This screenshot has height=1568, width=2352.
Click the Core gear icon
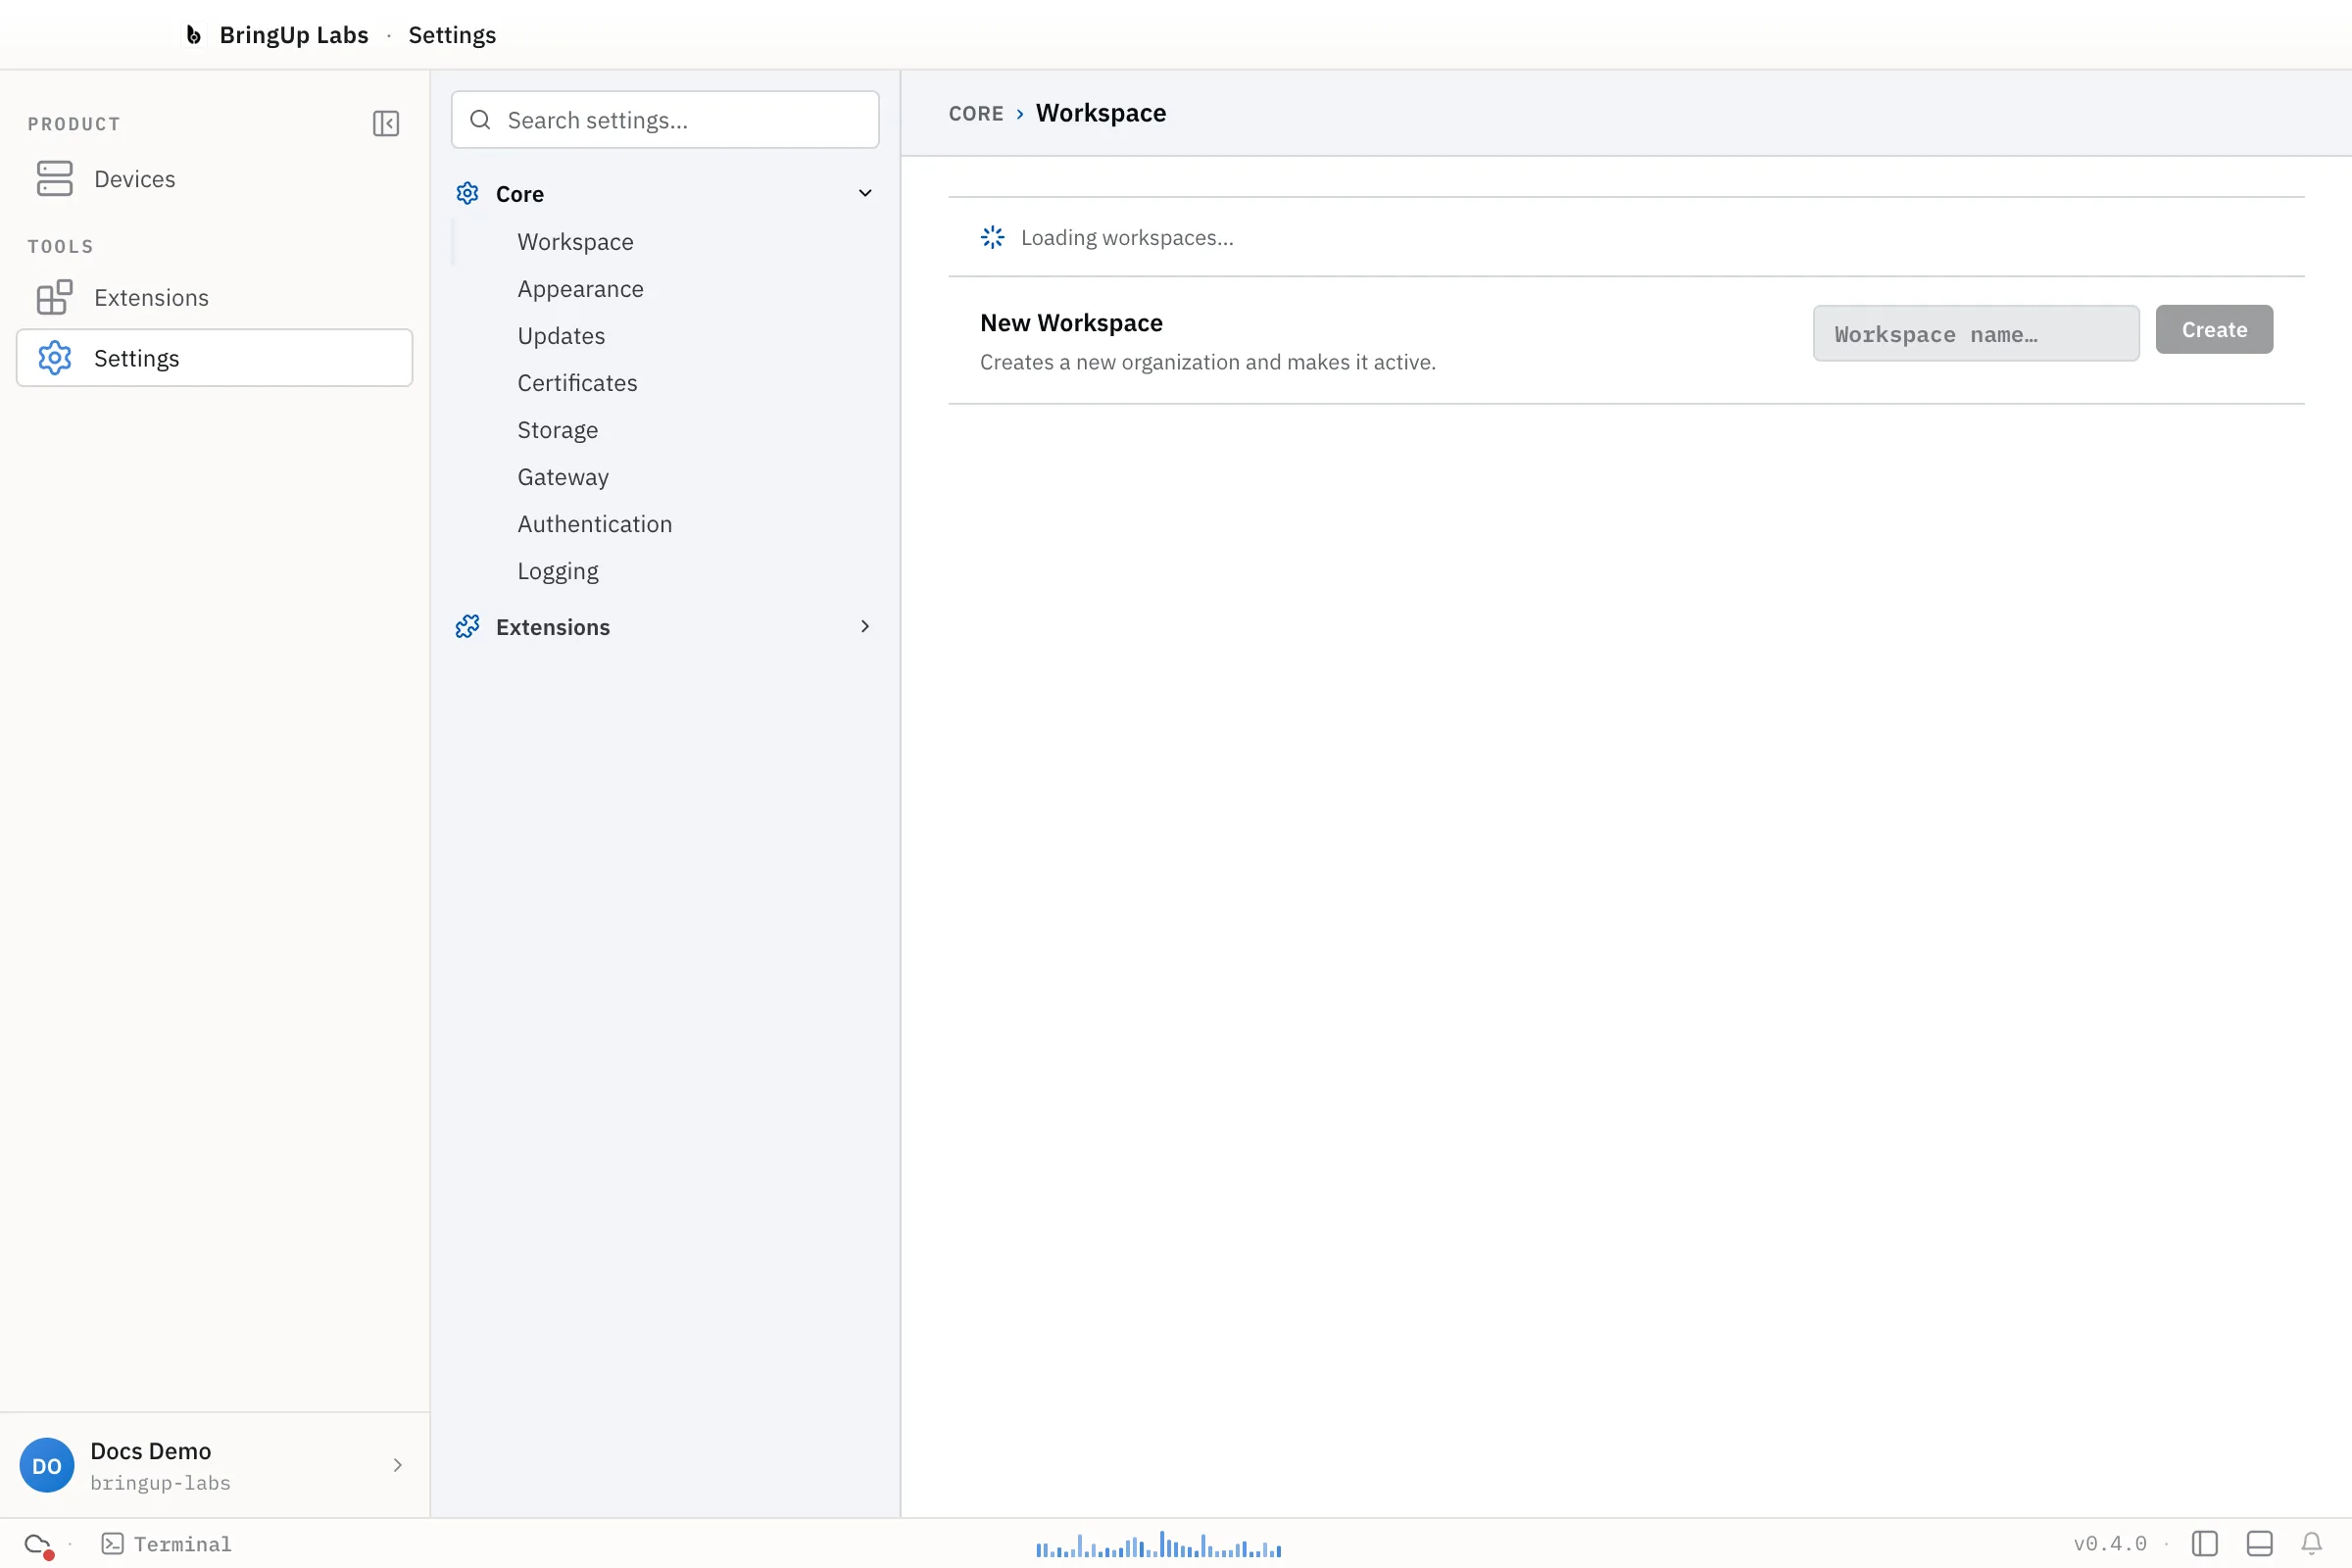[x=467, y=193]
